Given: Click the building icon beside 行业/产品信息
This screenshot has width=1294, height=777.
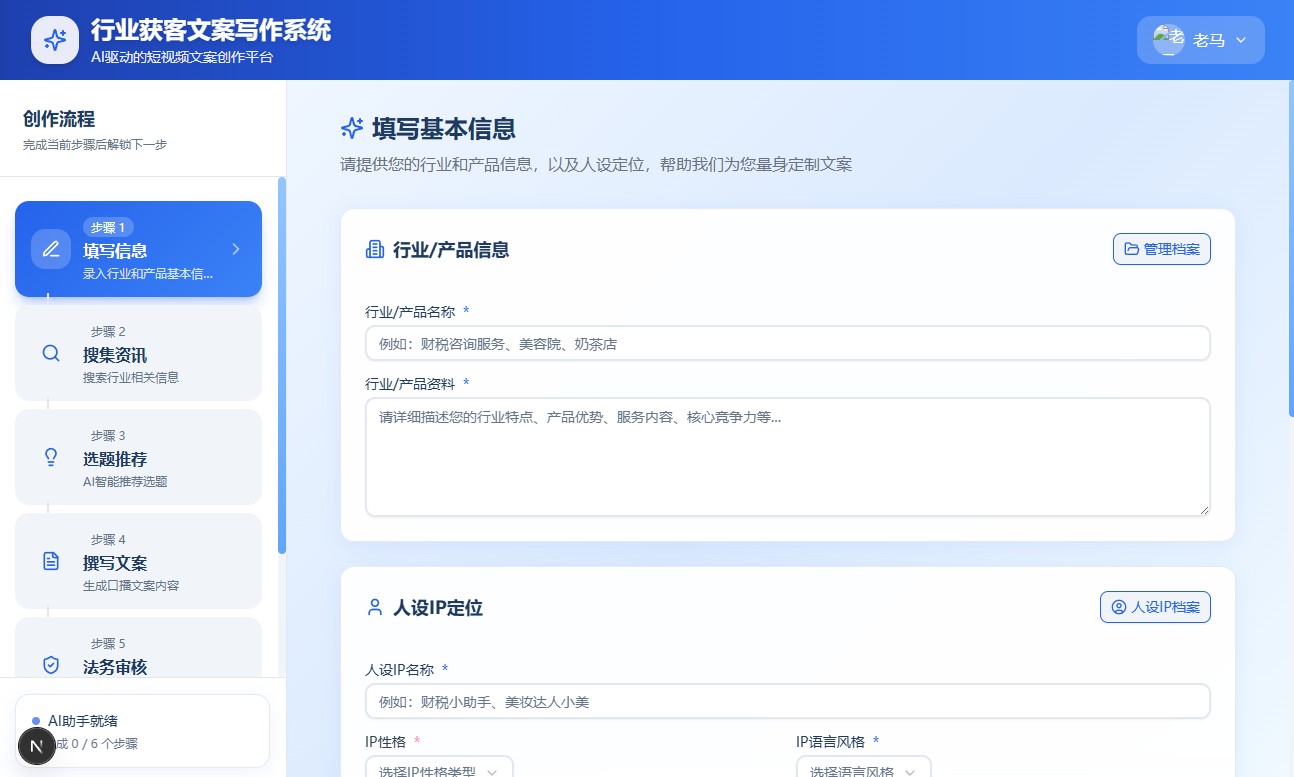Looking at the screenshot, I should coord(375,249).
